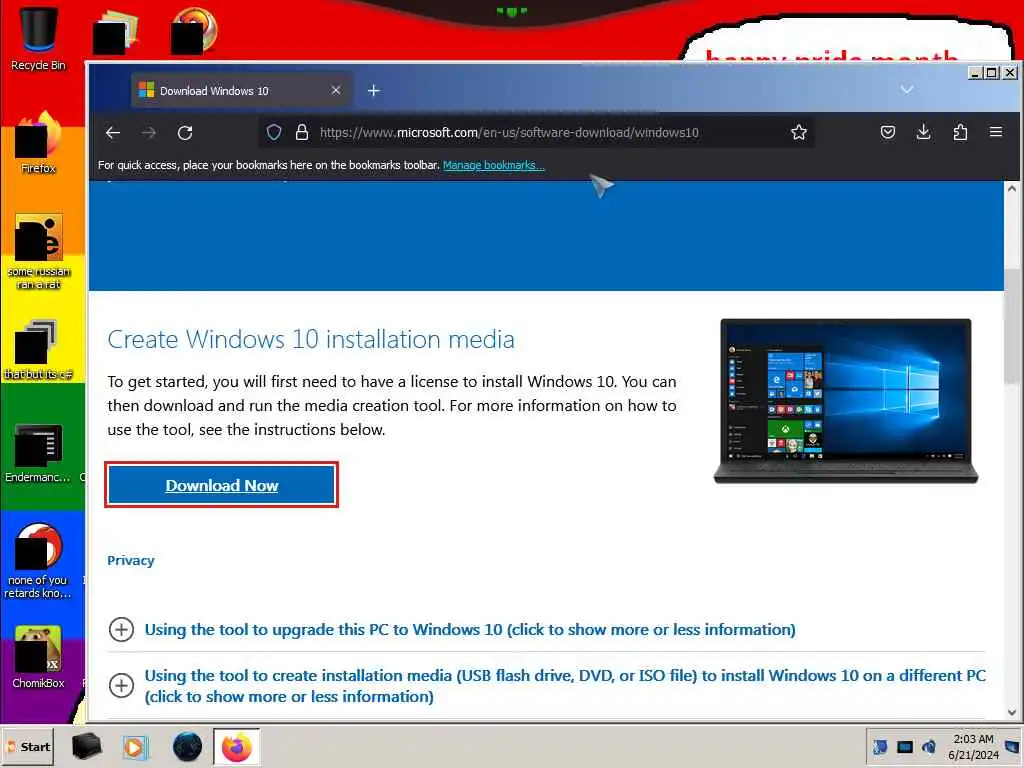Screen dimensions: 1024x768
Task: Click the 'Create Windows 10 installation media' heading
Action: pos(311,340)
